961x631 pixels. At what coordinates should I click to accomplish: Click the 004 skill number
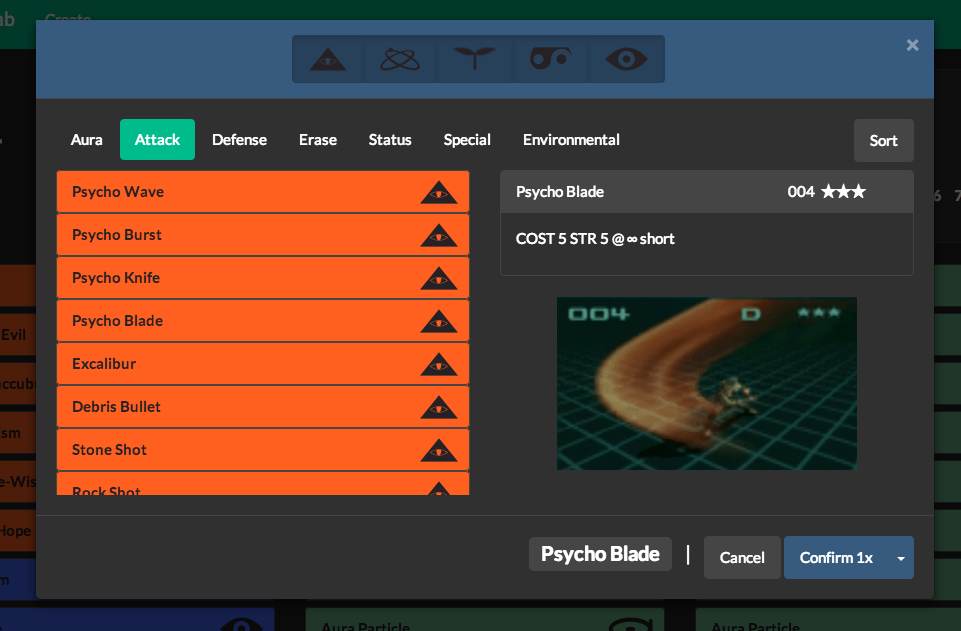coord(800,192)
